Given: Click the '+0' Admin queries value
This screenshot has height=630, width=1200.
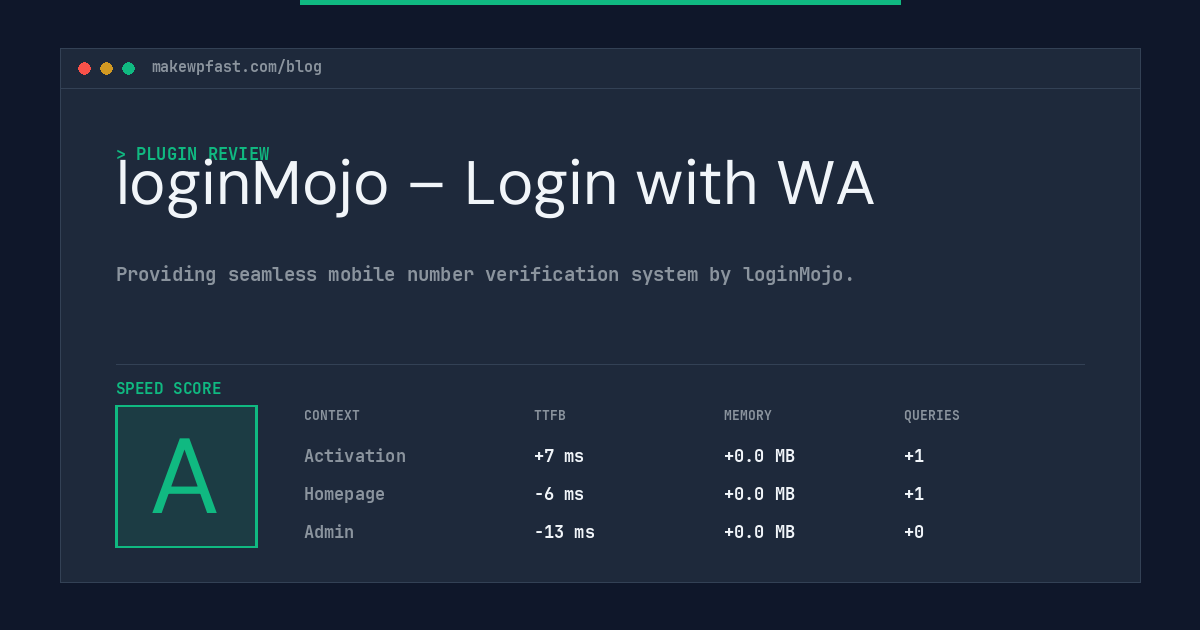Looking at the screenshot, I should click(x=914, y=532).
